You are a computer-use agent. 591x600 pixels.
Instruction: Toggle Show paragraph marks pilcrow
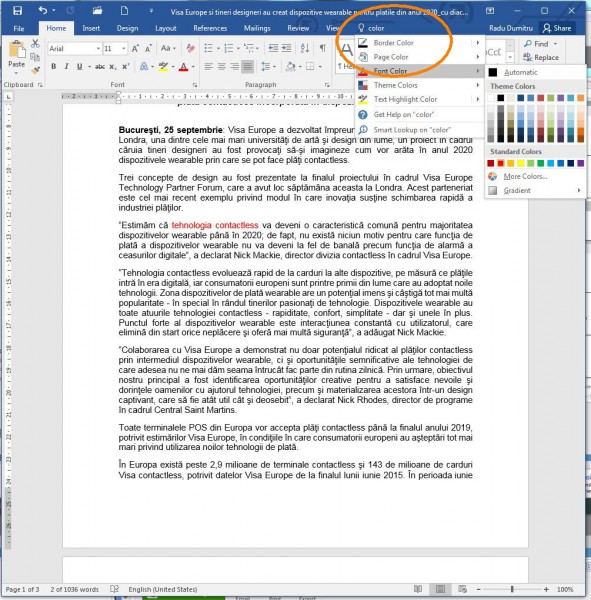click(323, 48)
